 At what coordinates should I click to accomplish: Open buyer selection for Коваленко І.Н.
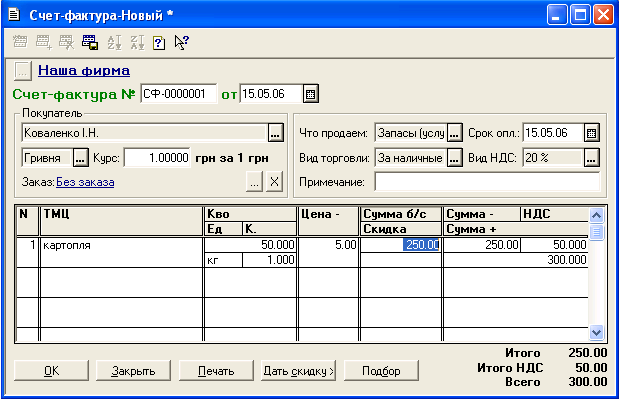click(x=276, y=133)
